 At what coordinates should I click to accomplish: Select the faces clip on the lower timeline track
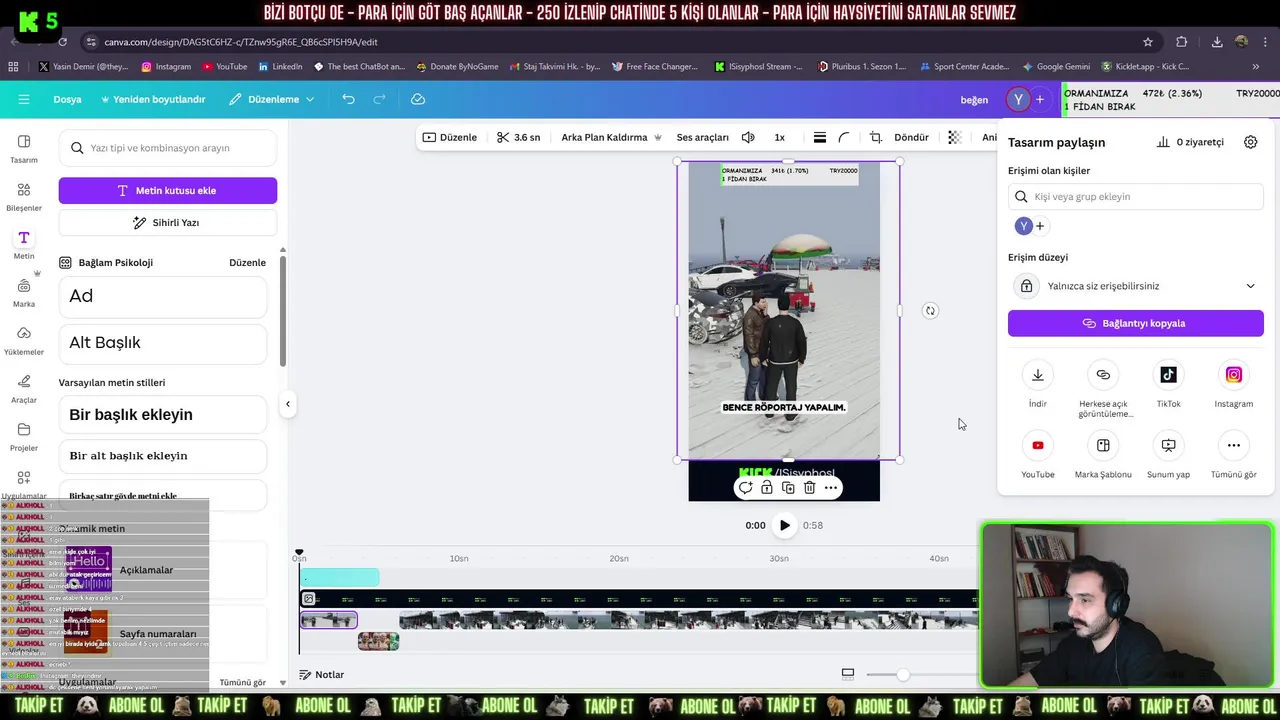click(378, 642)
